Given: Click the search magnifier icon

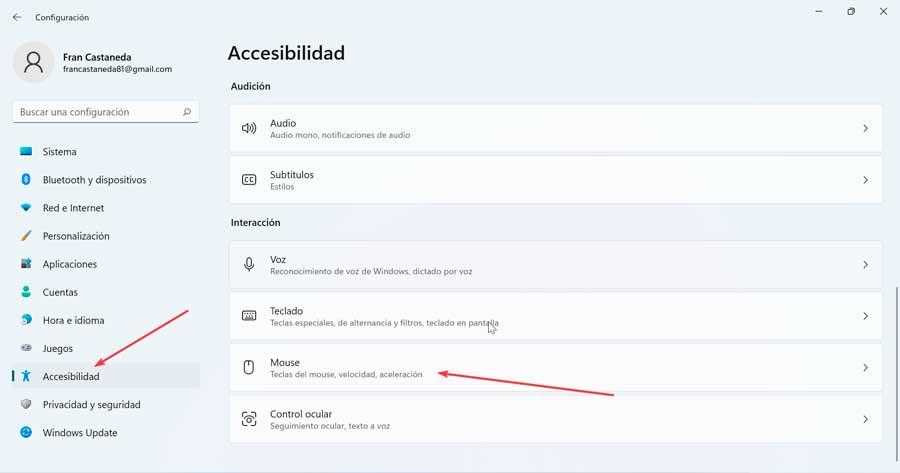Looking at the screenshot, I should [187, 113].
